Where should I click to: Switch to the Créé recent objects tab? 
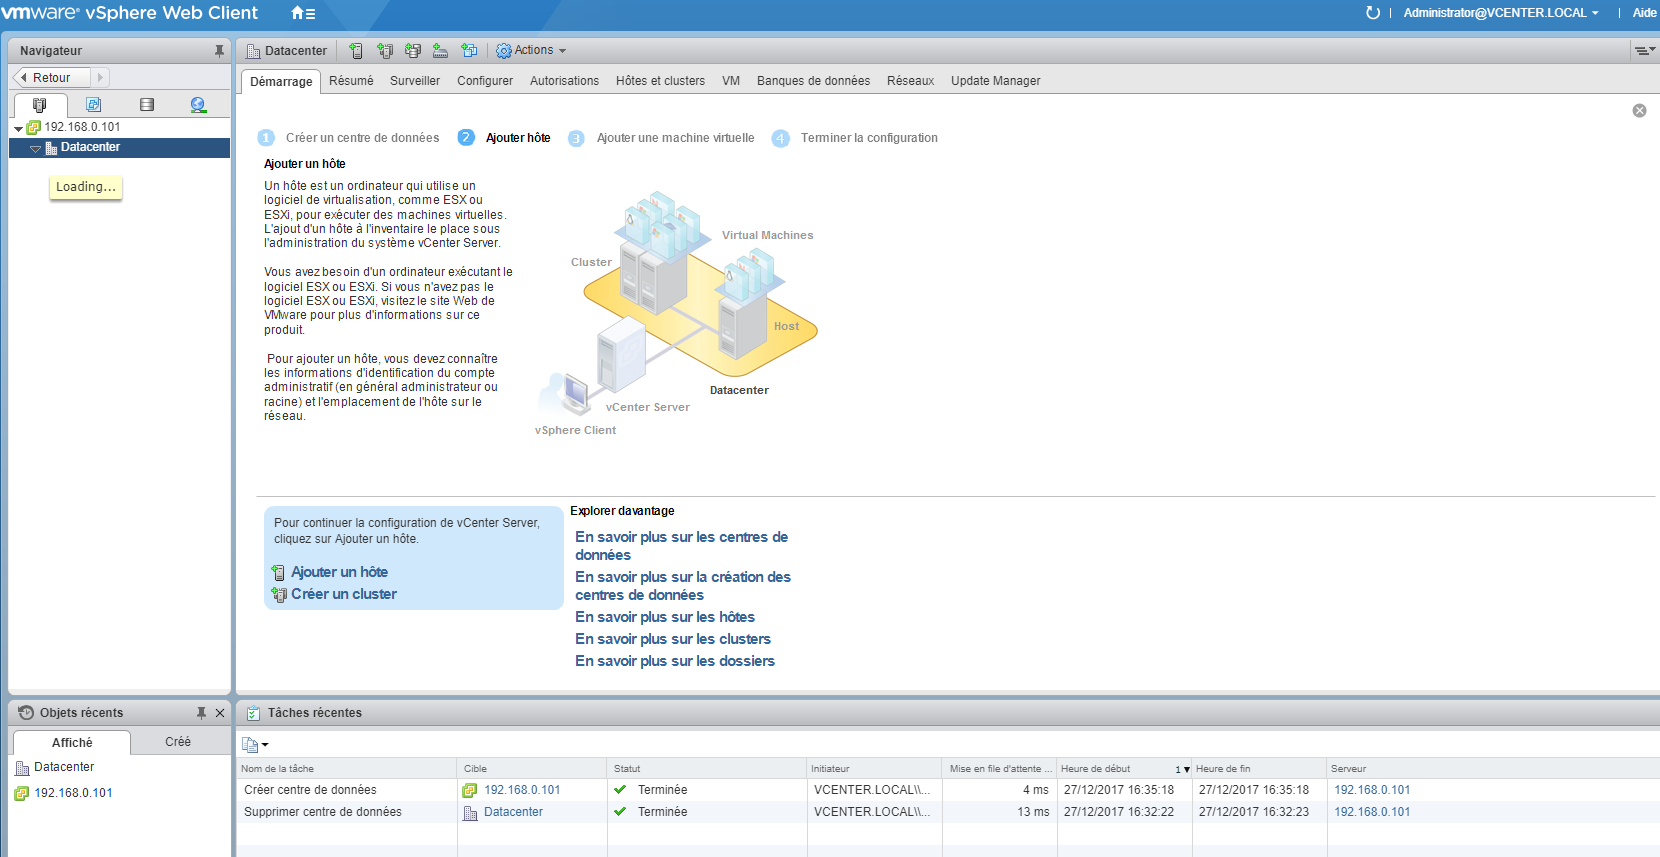(x=178, y=742)
